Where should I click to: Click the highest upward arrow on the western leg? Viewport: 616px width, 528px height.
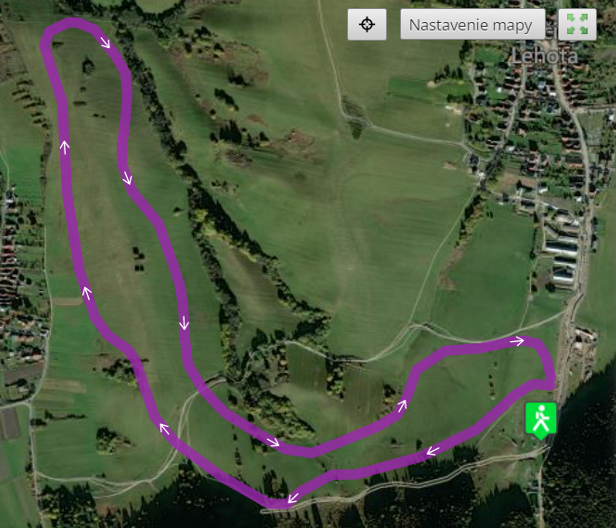(64, 147)
